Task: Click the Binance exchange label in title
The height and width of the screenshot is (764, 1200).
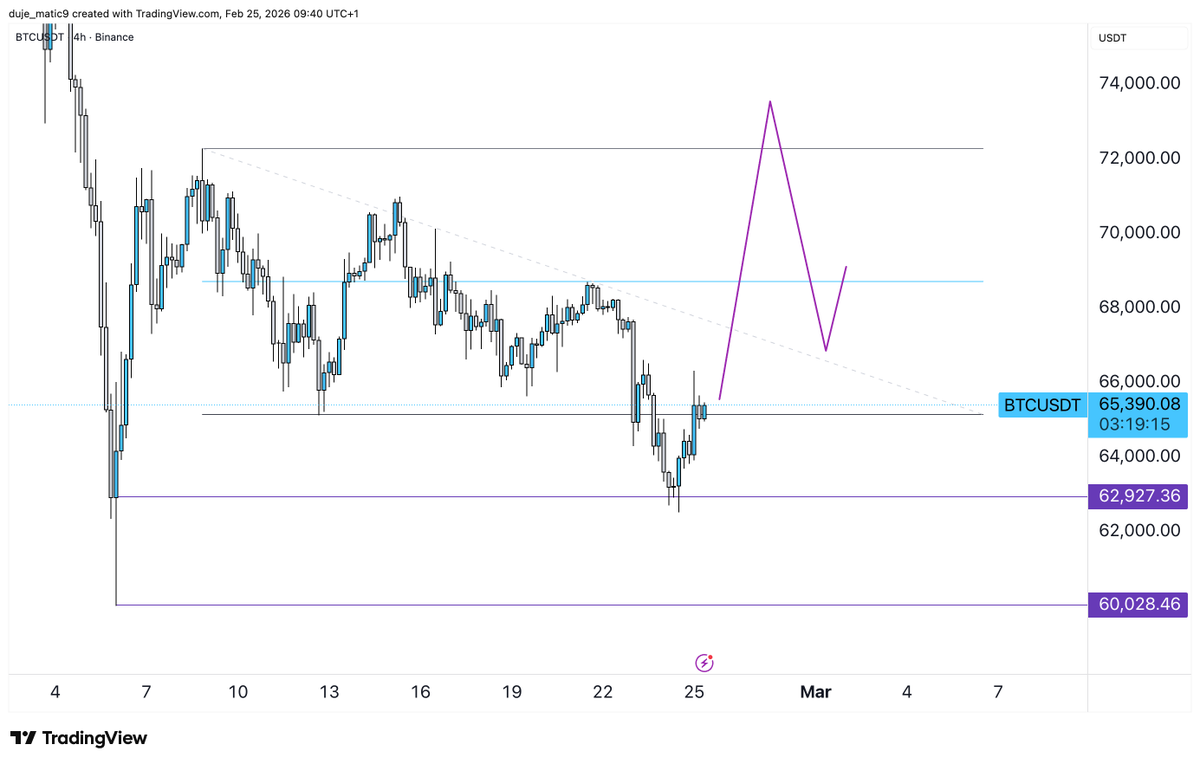Action: (113, 37)
